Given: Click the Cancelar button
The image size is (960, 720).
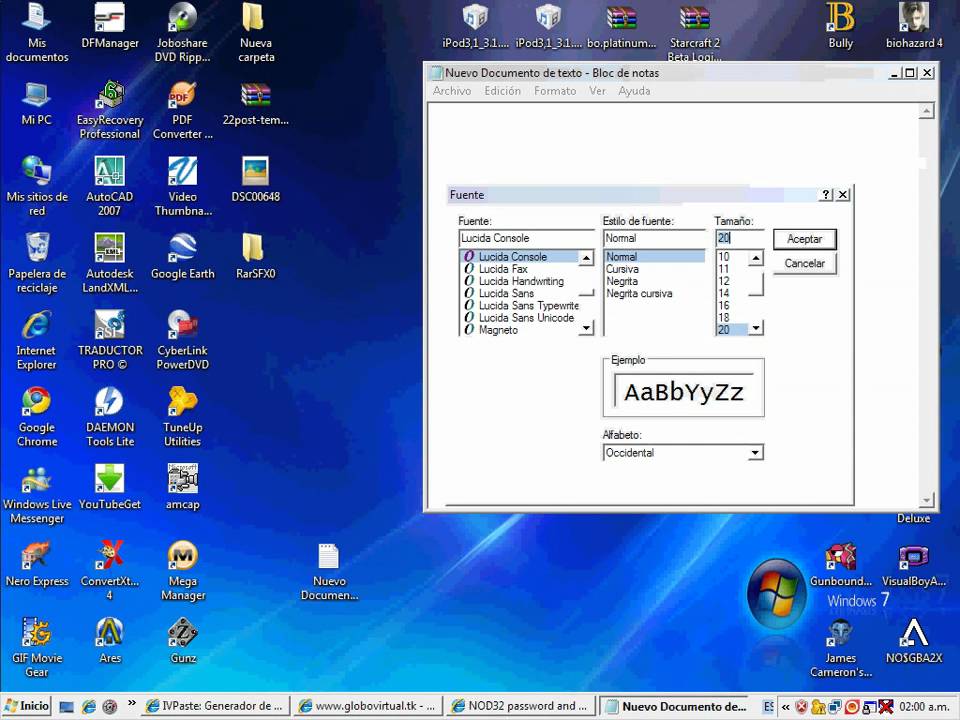Looking at the screenshot, I should 804,263.
